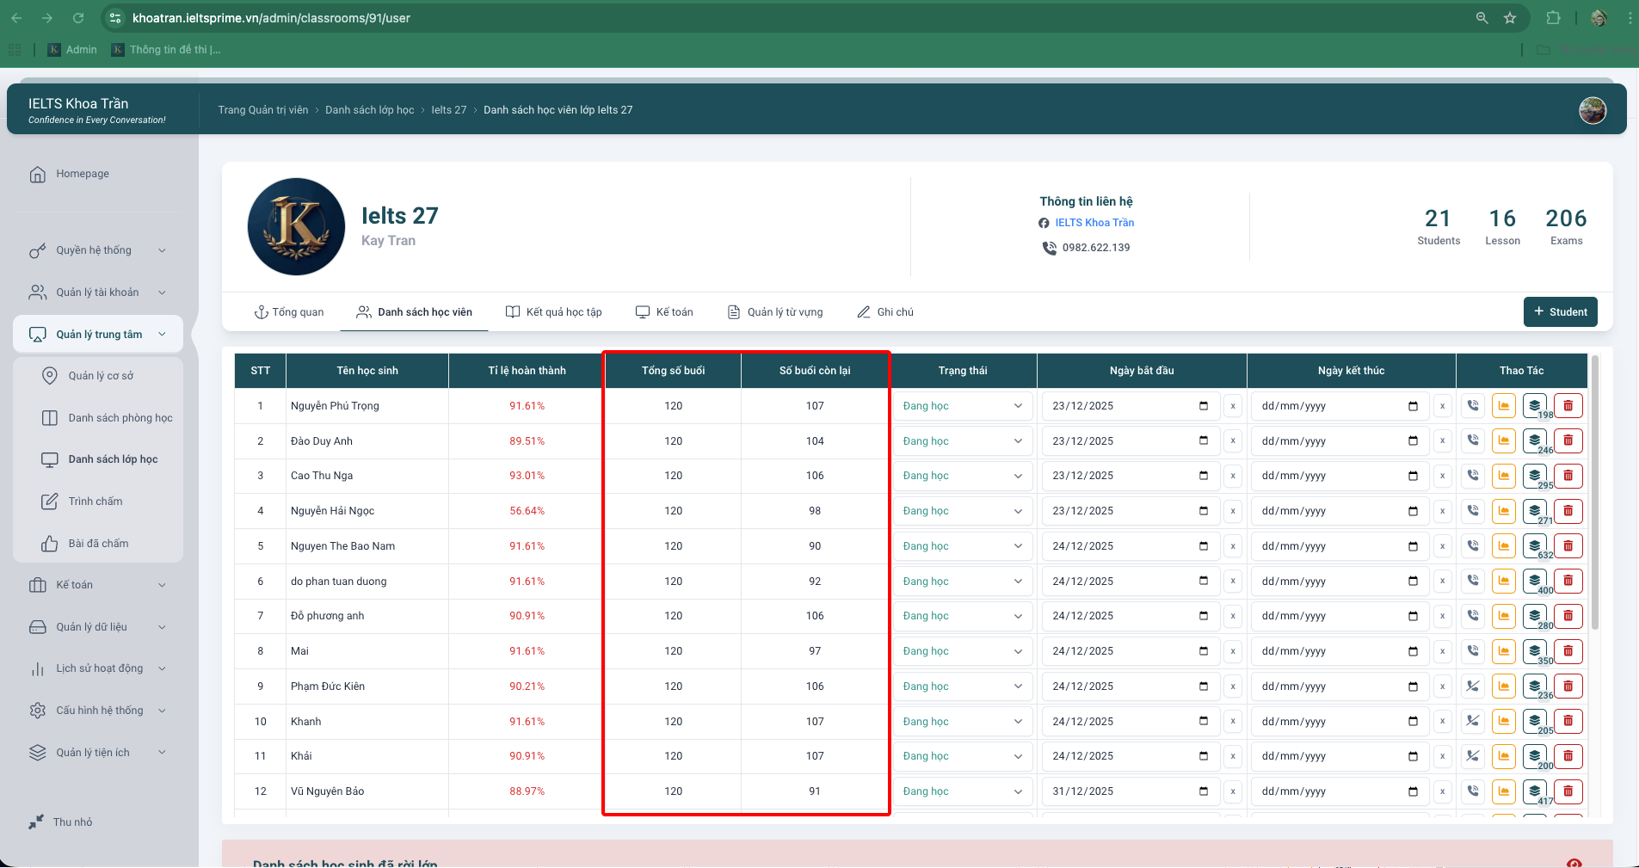Go to Danh sách lớp học in breadcrumb
This screenshot has height=868, width=1639.
click(369, 110)
